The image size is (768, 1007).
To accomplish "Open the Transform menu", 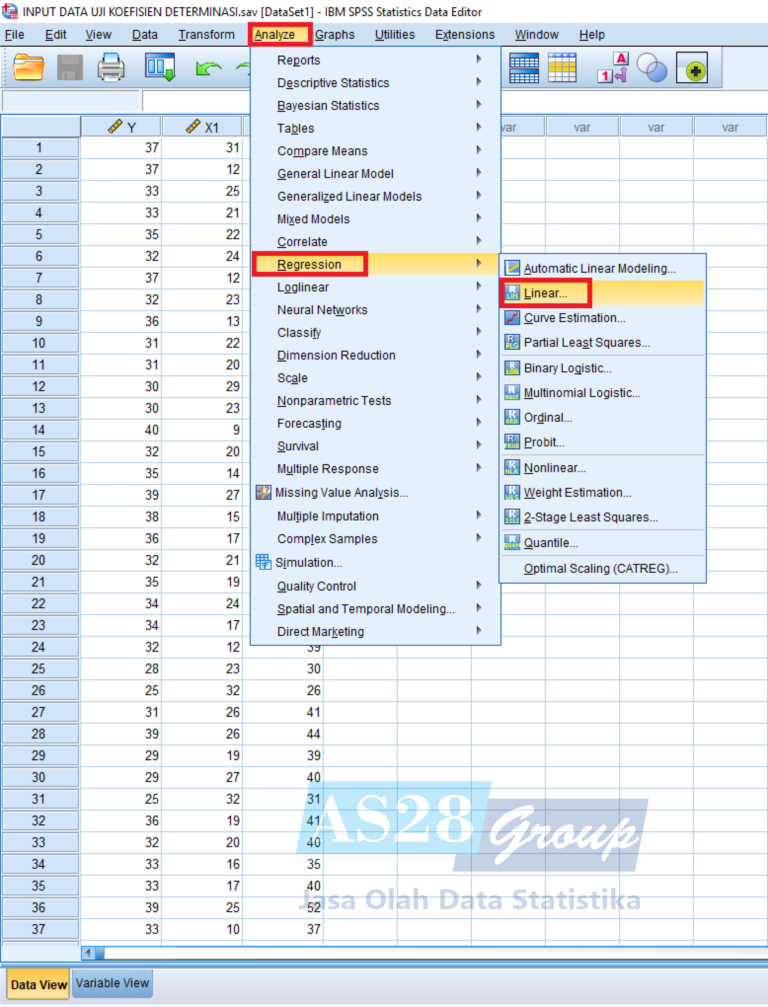I will pyautogui.click(x=206, y=34).
